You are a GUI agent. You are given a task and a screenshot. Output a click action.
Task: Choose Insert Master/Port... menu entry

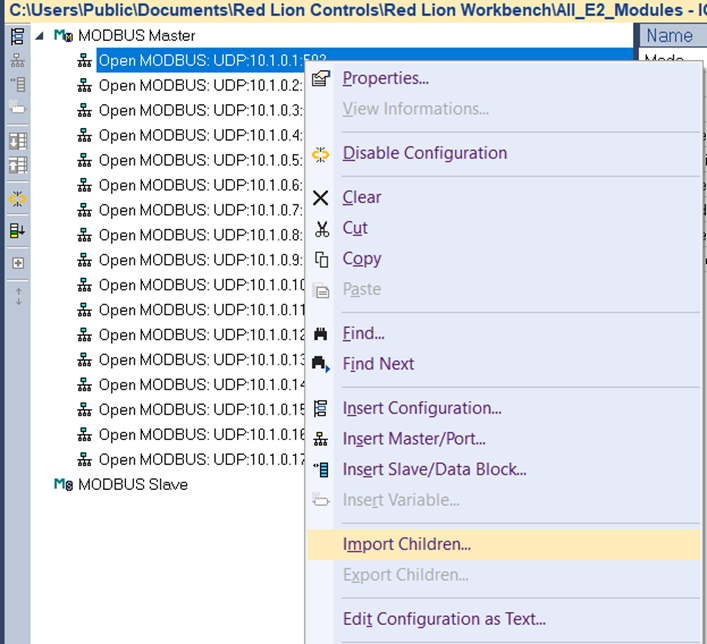[x=504, y=439]
